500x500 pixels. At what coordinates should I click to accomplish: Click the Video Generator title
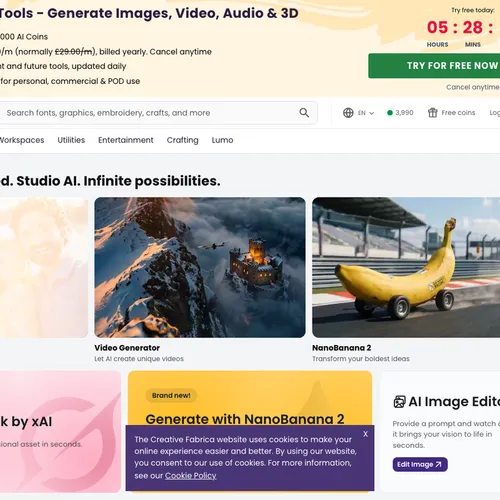(x=127, y=348)
